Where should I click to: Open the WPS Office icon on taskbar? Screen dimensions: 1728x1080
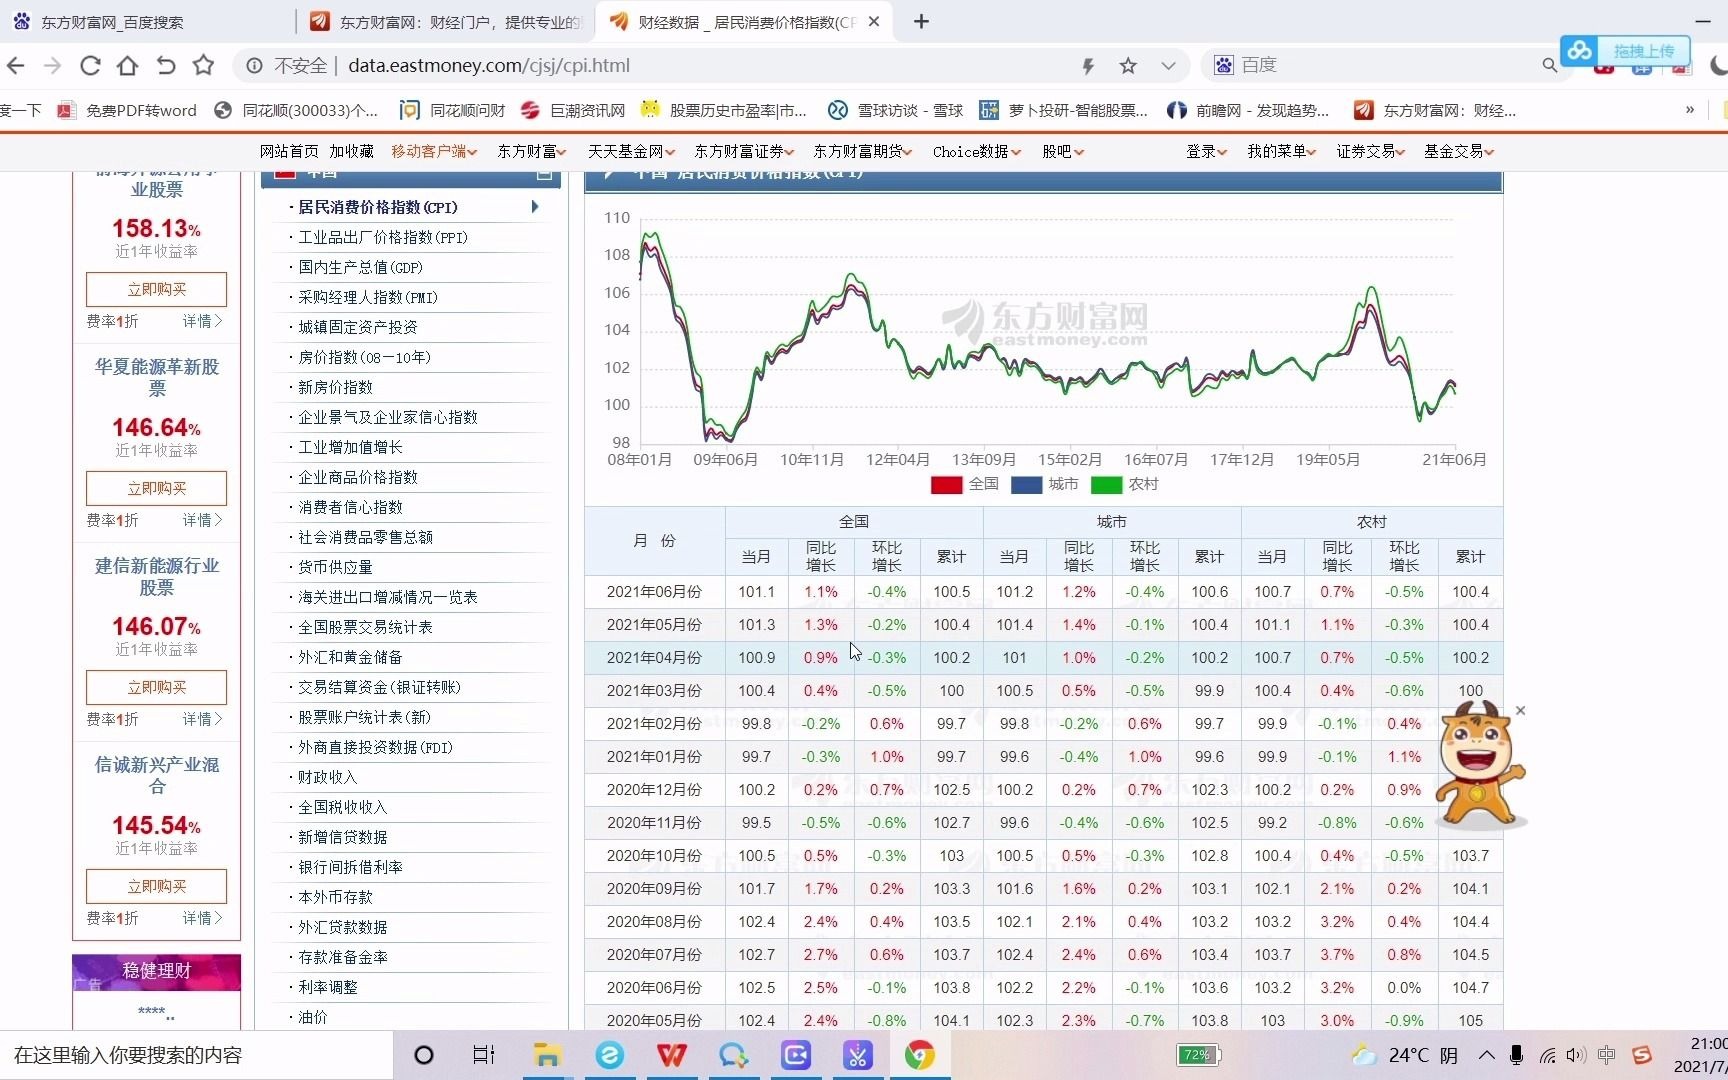click(672, 1055)
